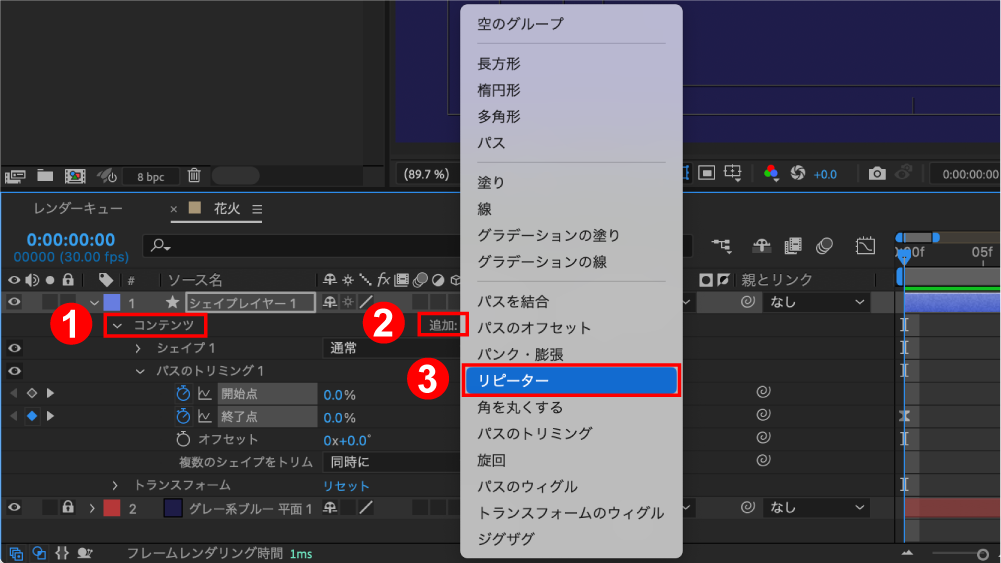Expand the グレー系ブルー 平面 1 layer
This screenshot has height=563, width=1001.
tap(92, 509)
